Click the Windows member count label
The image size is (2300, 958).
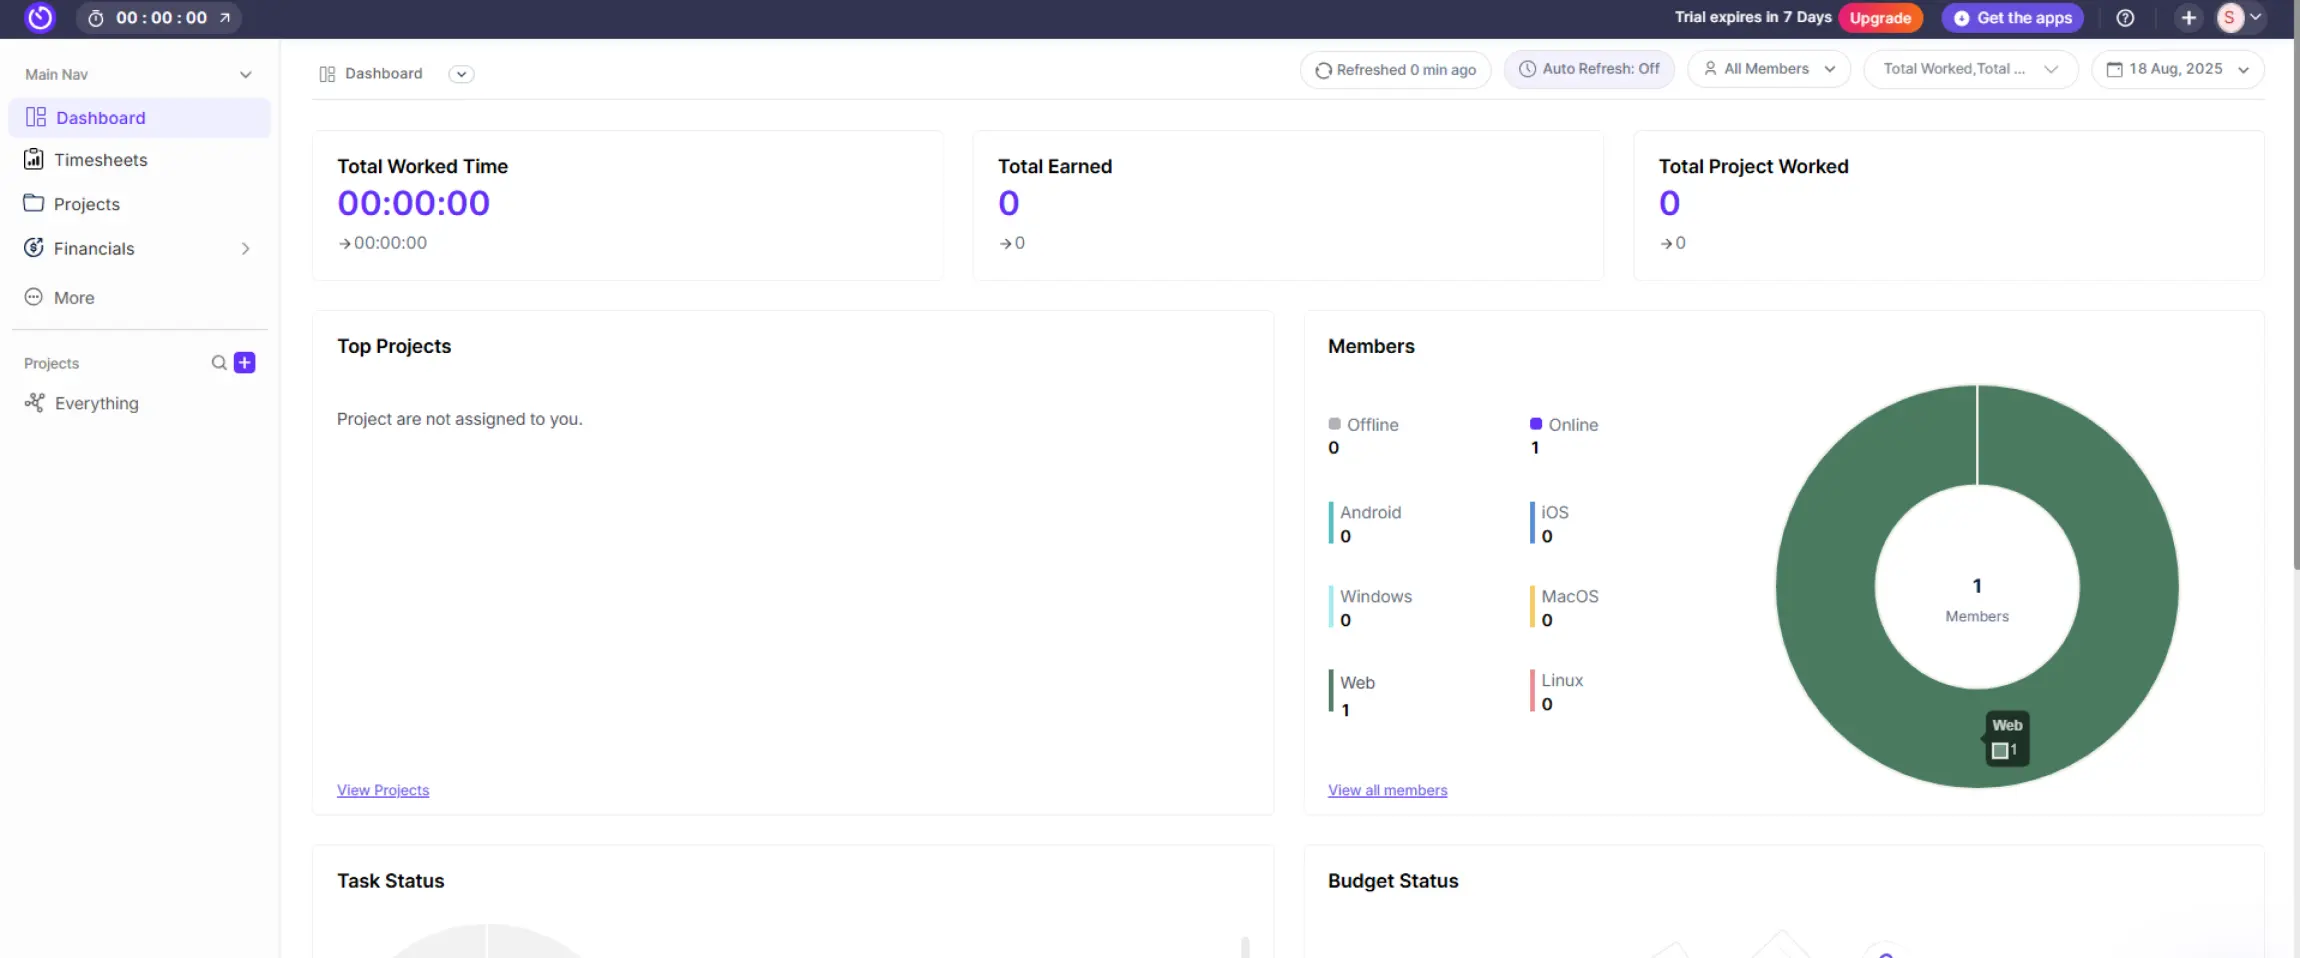coord(1376,596)
